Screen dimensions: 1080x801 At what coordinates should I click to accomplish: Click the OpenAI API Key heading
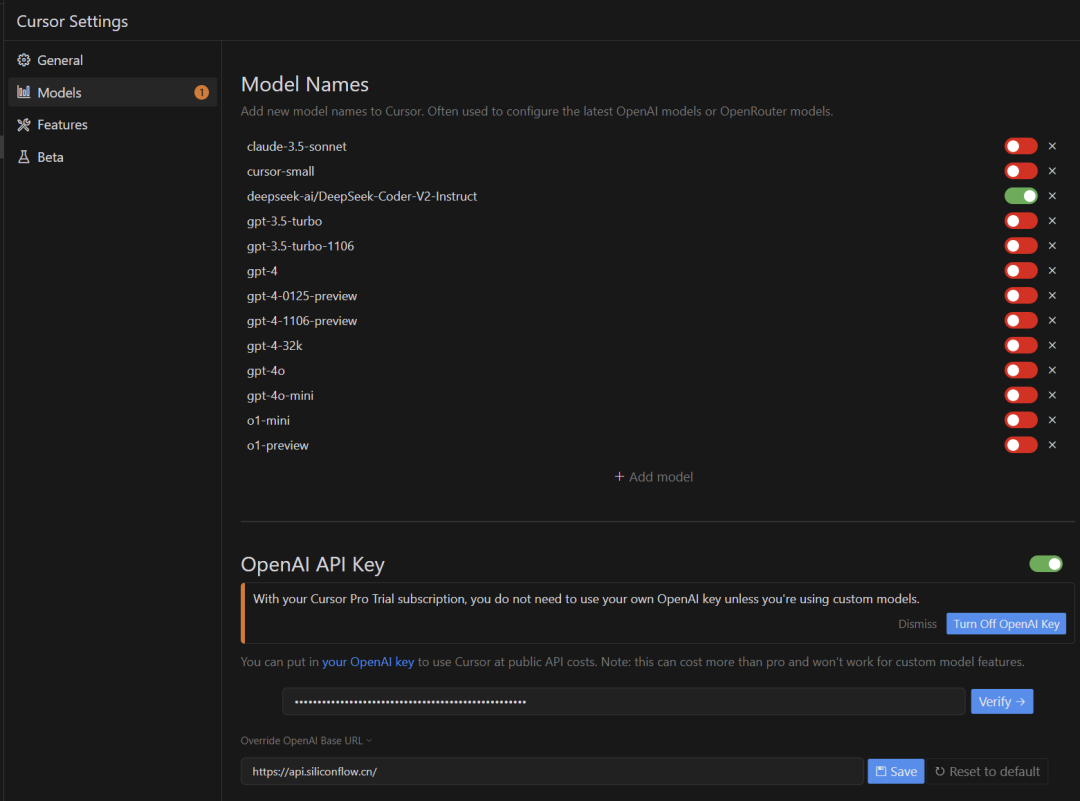(313, 564)
